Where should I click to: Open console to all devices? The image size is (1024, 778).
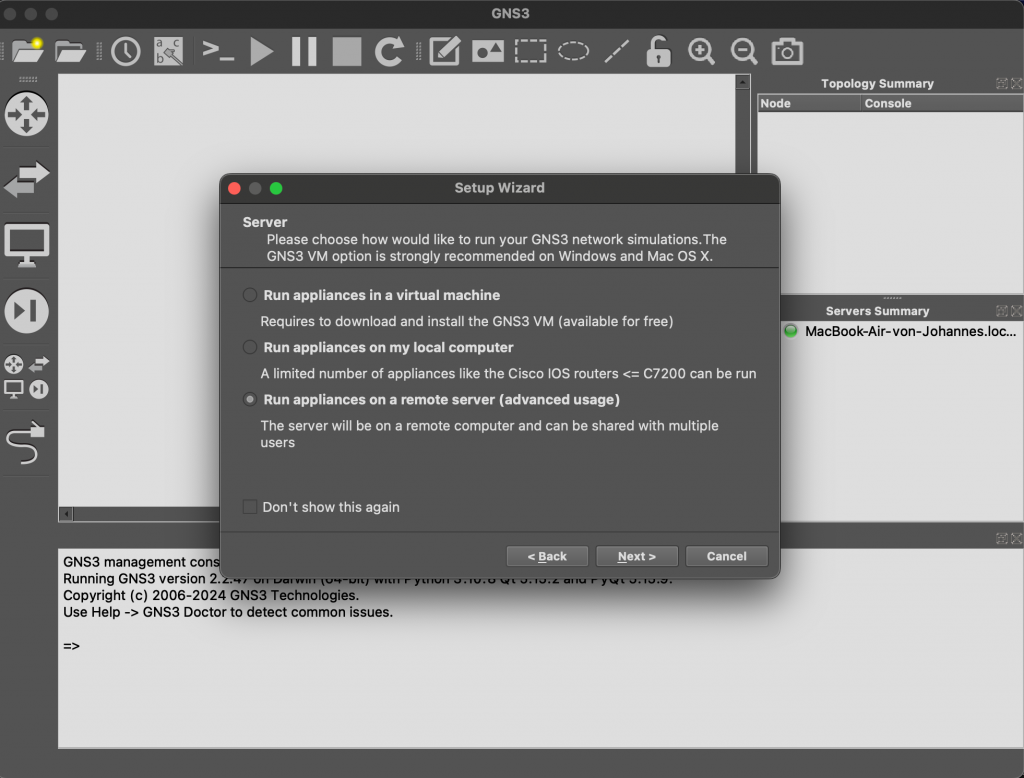click(218, 51)
